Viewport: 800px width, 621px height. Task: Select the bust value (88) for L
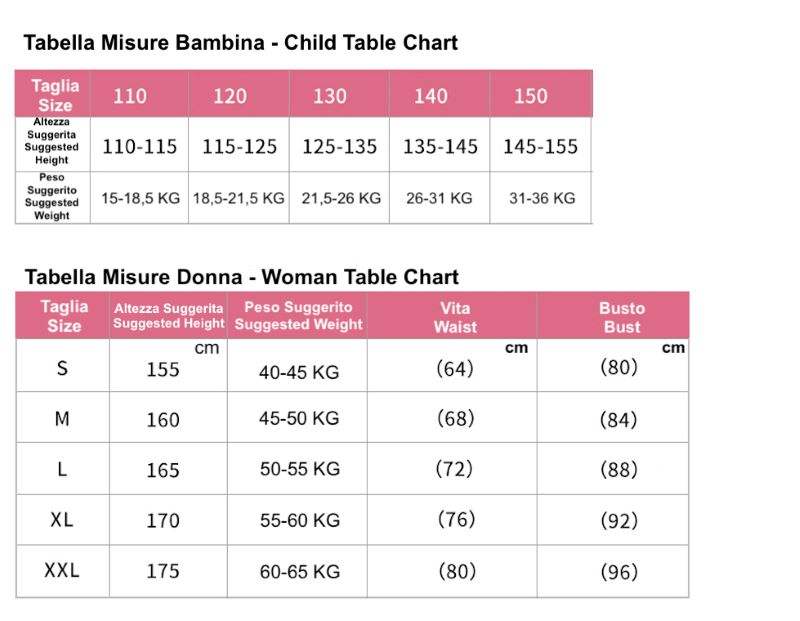point(618,469)
